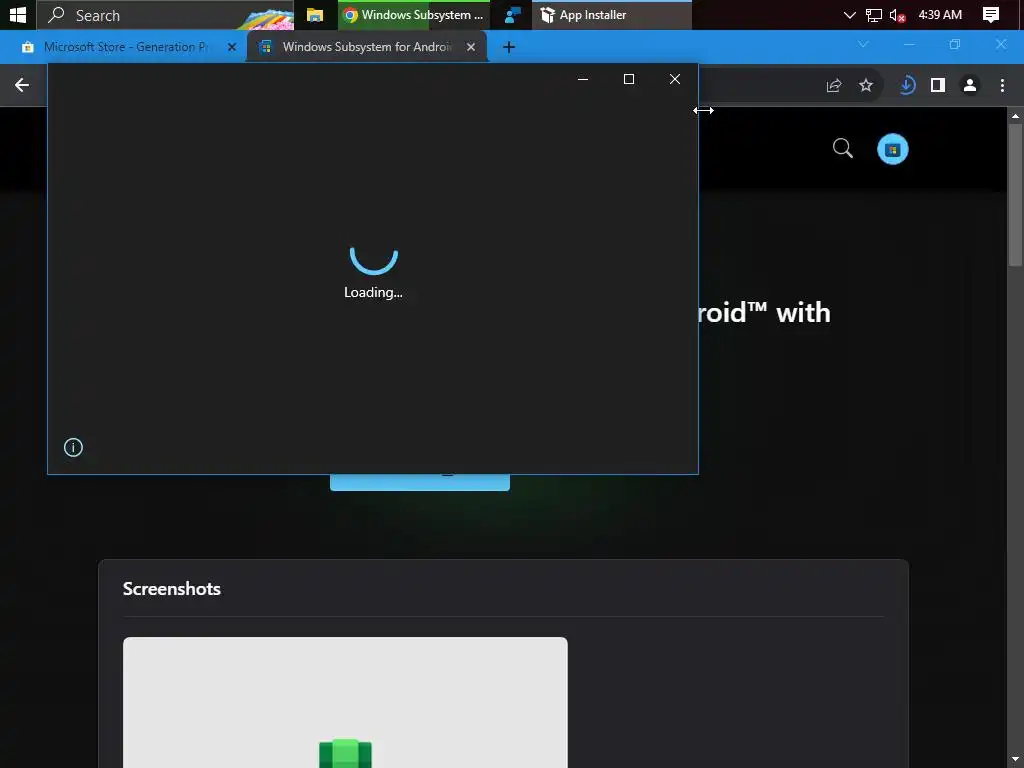Share this page from Chrome toolbar
Image resolution: width=1024 pixels, height=768 pixels.
(x=834, y=86)
